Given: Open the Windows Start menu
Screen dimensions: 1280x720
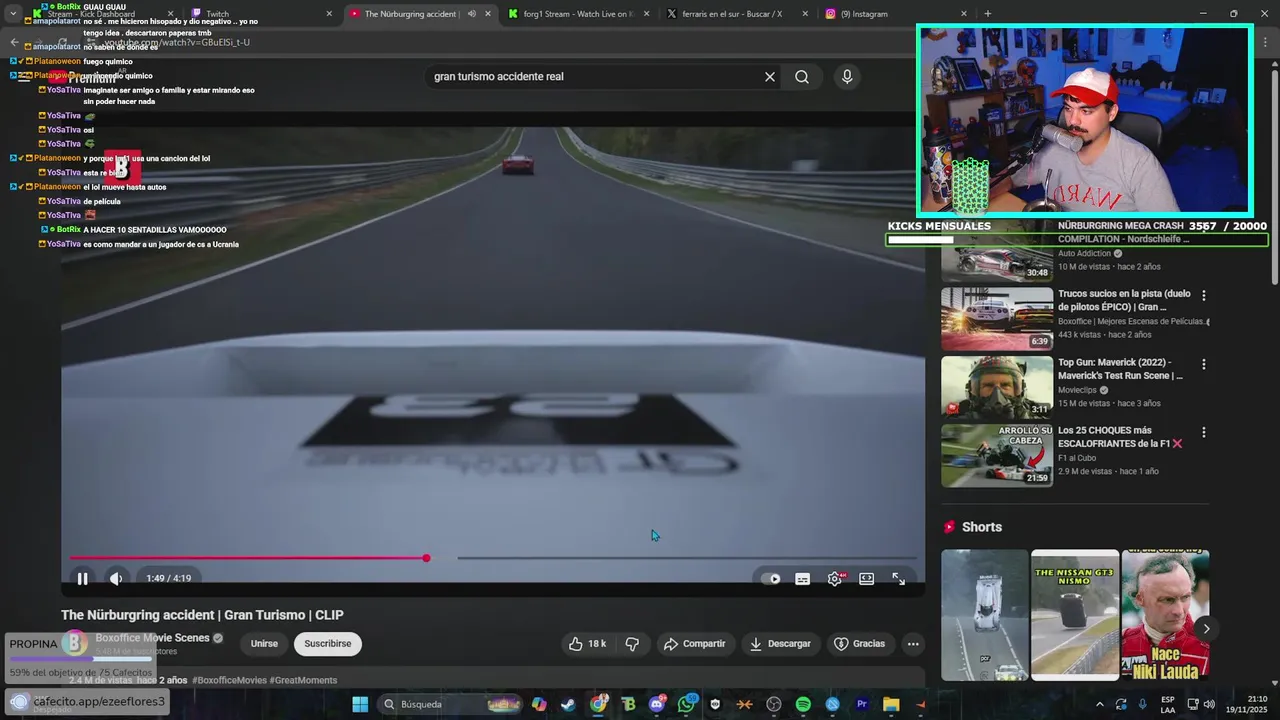Looking at the screenshot, I should [360, 704].
